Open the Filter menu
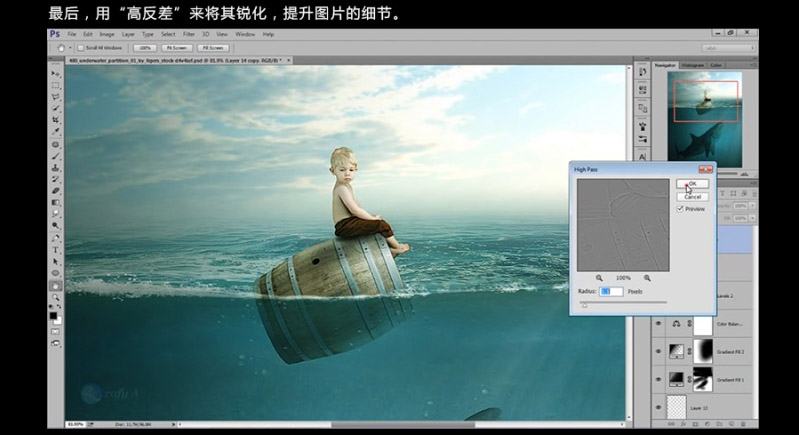The height and width of the screenshot is (435, 799). (x=189, y=34)
